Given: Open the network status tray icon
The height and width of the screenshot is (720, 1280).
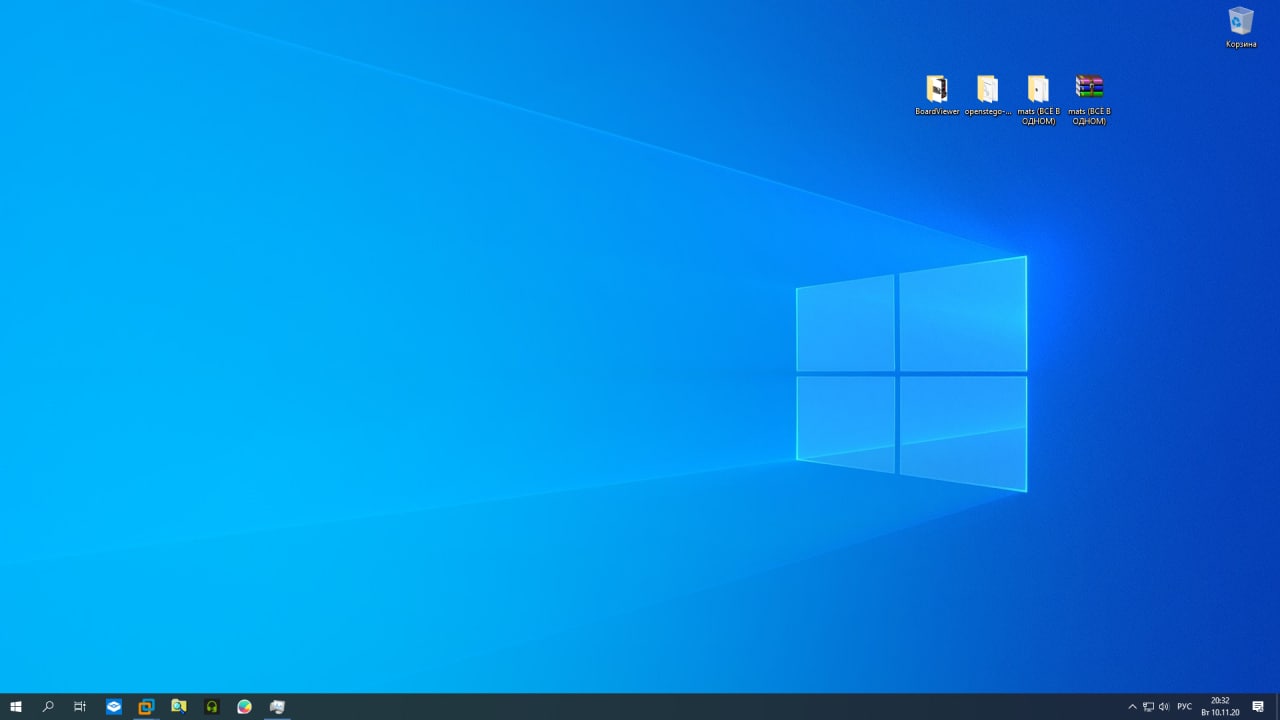Looking at the screenshot, I should (x=1148, y=707).
